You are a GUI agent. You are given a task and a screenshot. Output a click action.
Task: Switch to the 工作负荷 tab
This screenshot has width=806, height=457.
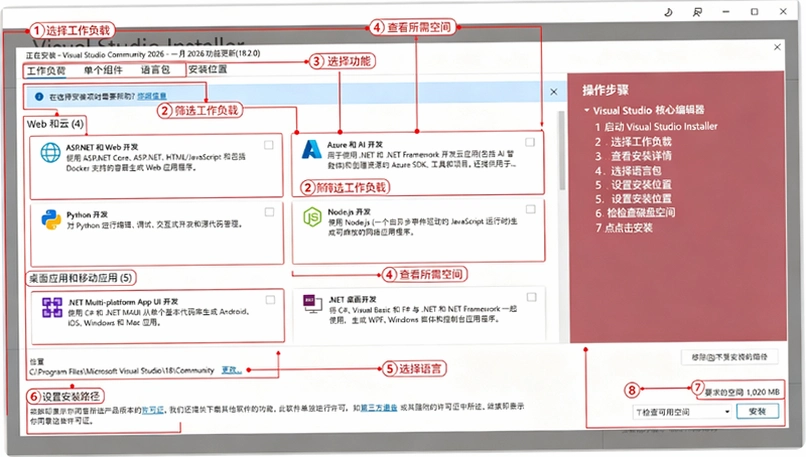point(46,70)
